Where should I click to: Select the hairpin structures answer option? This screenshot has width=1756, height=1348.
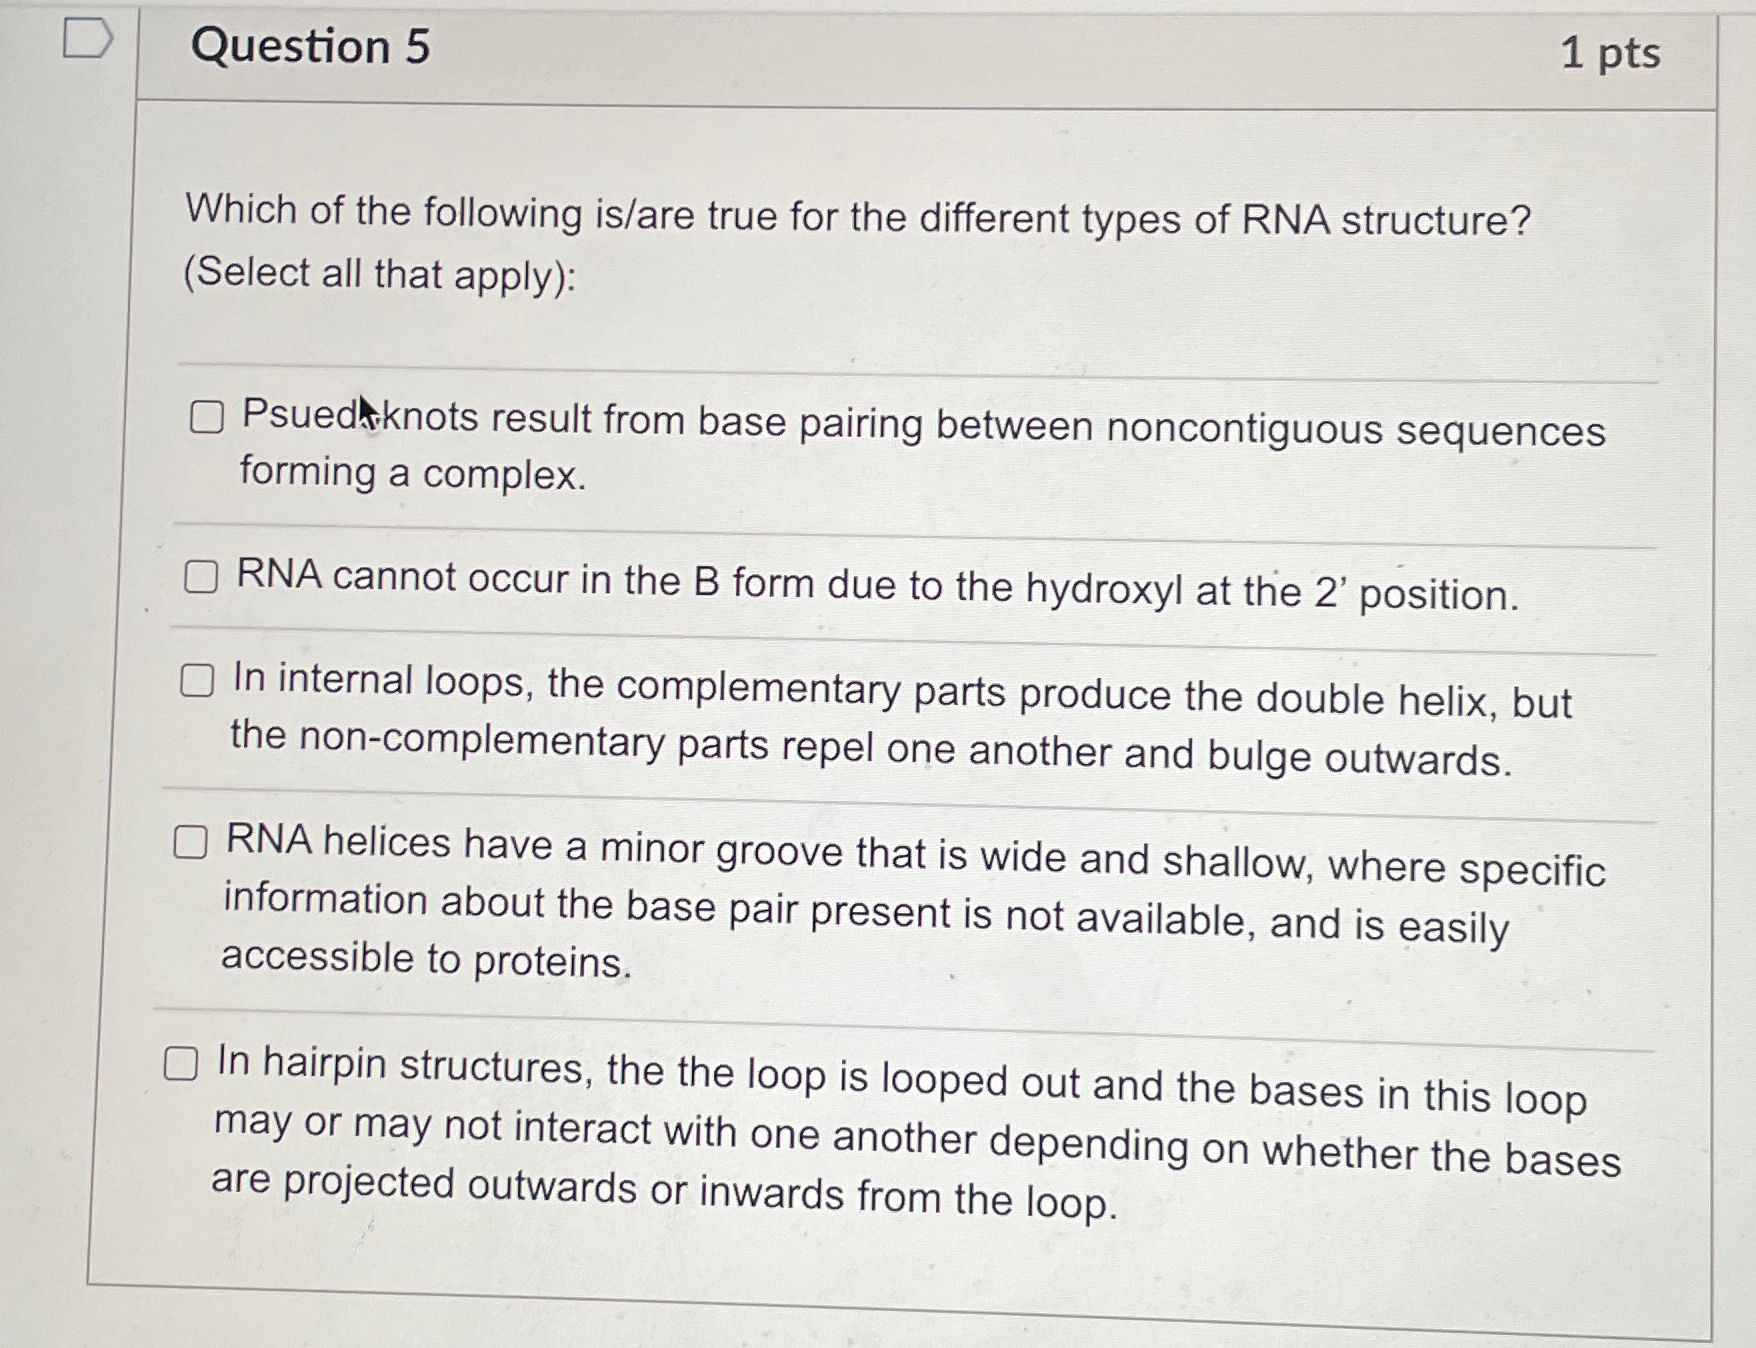(183, 1066)
